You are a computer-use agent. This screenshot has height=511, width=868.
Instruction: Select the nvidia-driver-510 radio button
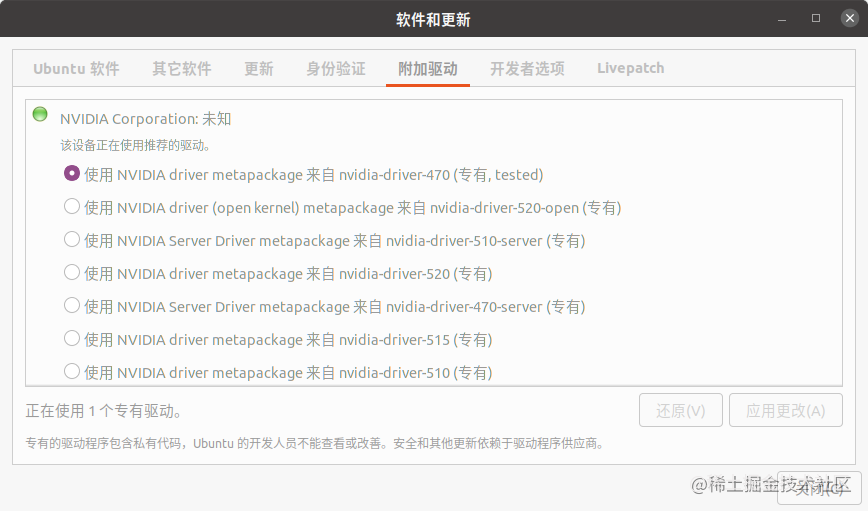(72, 371)
